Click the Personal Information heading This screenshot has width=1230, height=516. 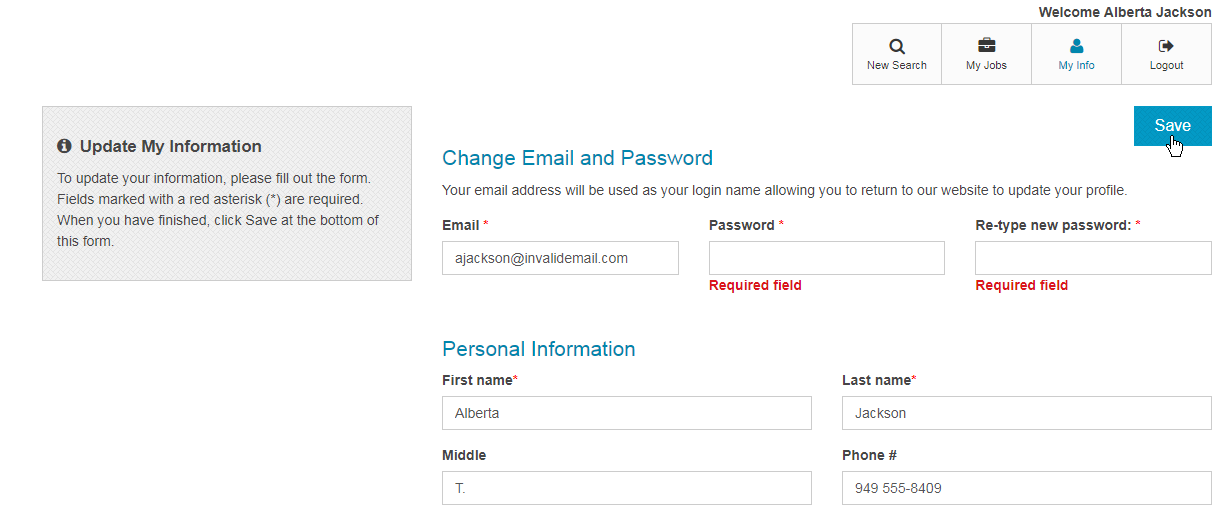[538, 349]
